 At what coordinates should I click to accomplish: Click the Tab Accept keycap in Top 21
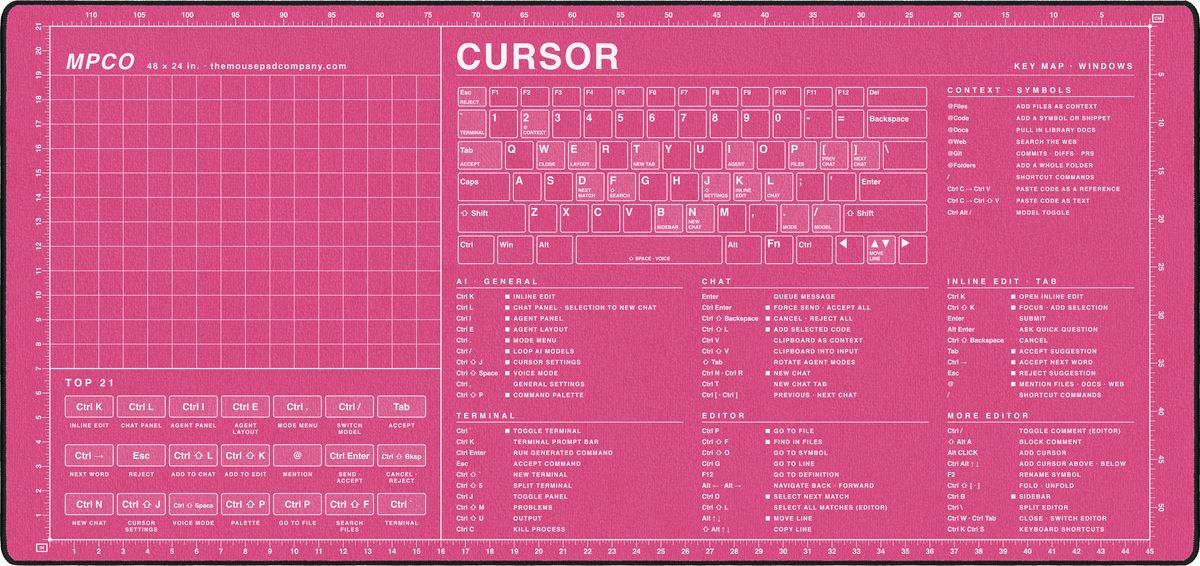click(x=402, y=407)
